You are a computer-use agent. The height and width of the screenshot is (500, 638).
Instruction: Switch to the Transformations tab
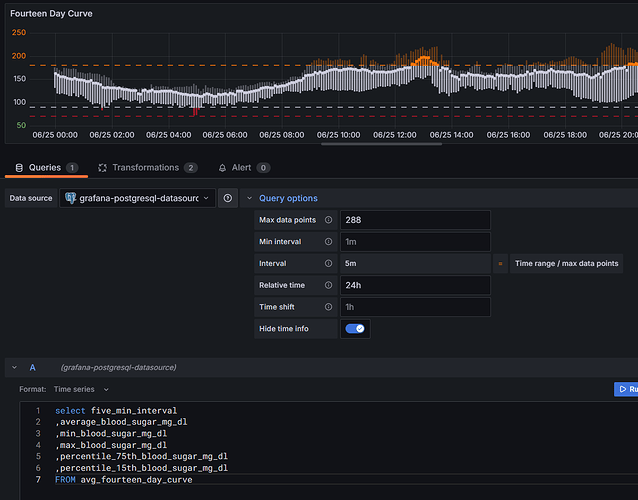tap(148, 168)
